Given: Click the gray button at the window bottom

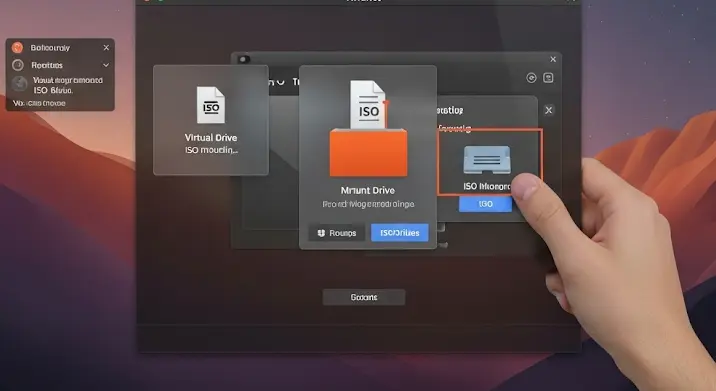Looking at the screenshot, I should (x=364, y=297).
